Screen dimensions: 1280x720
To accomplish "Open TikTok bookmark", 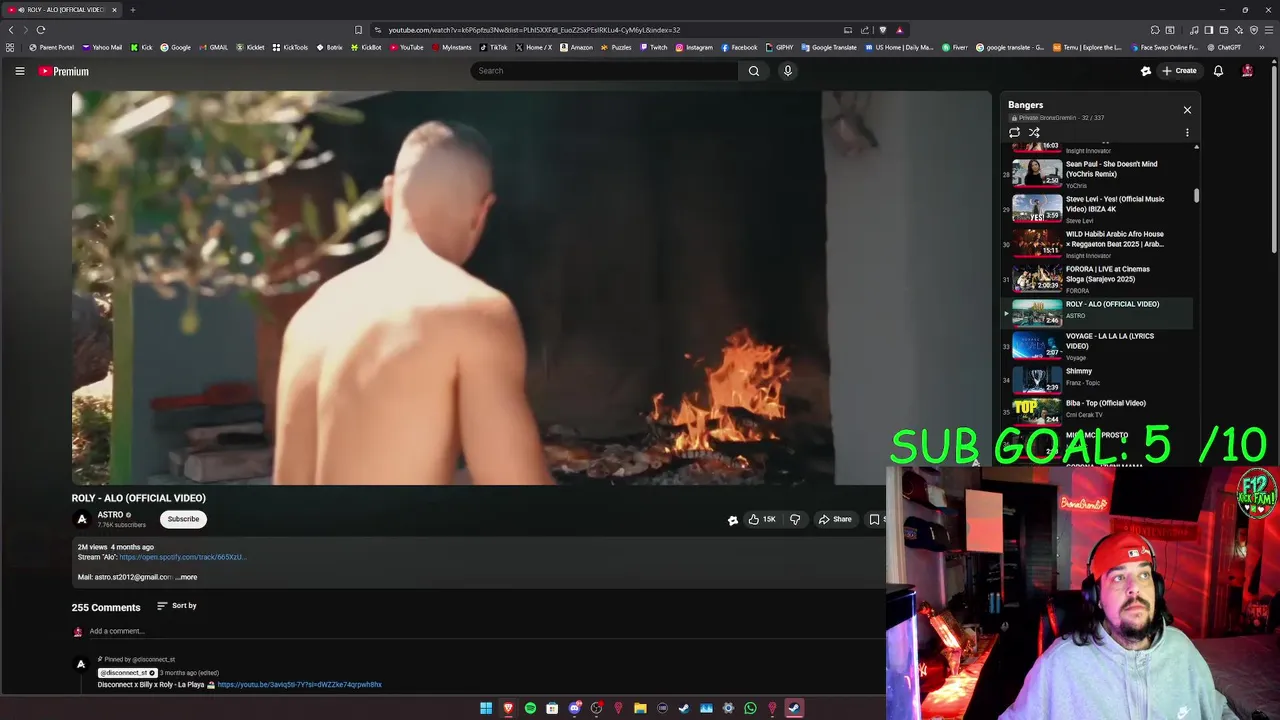I will coord(493,47).
